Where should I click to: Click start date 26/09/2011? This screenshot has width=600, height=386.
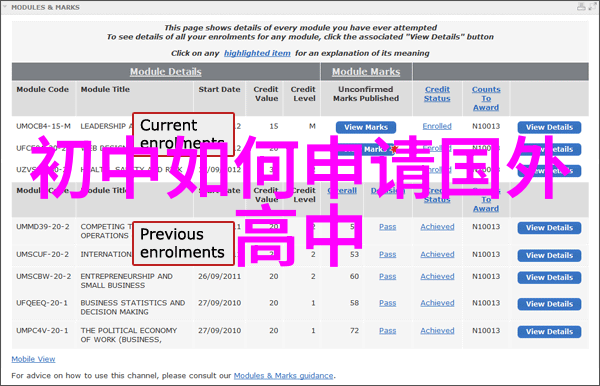219,276
